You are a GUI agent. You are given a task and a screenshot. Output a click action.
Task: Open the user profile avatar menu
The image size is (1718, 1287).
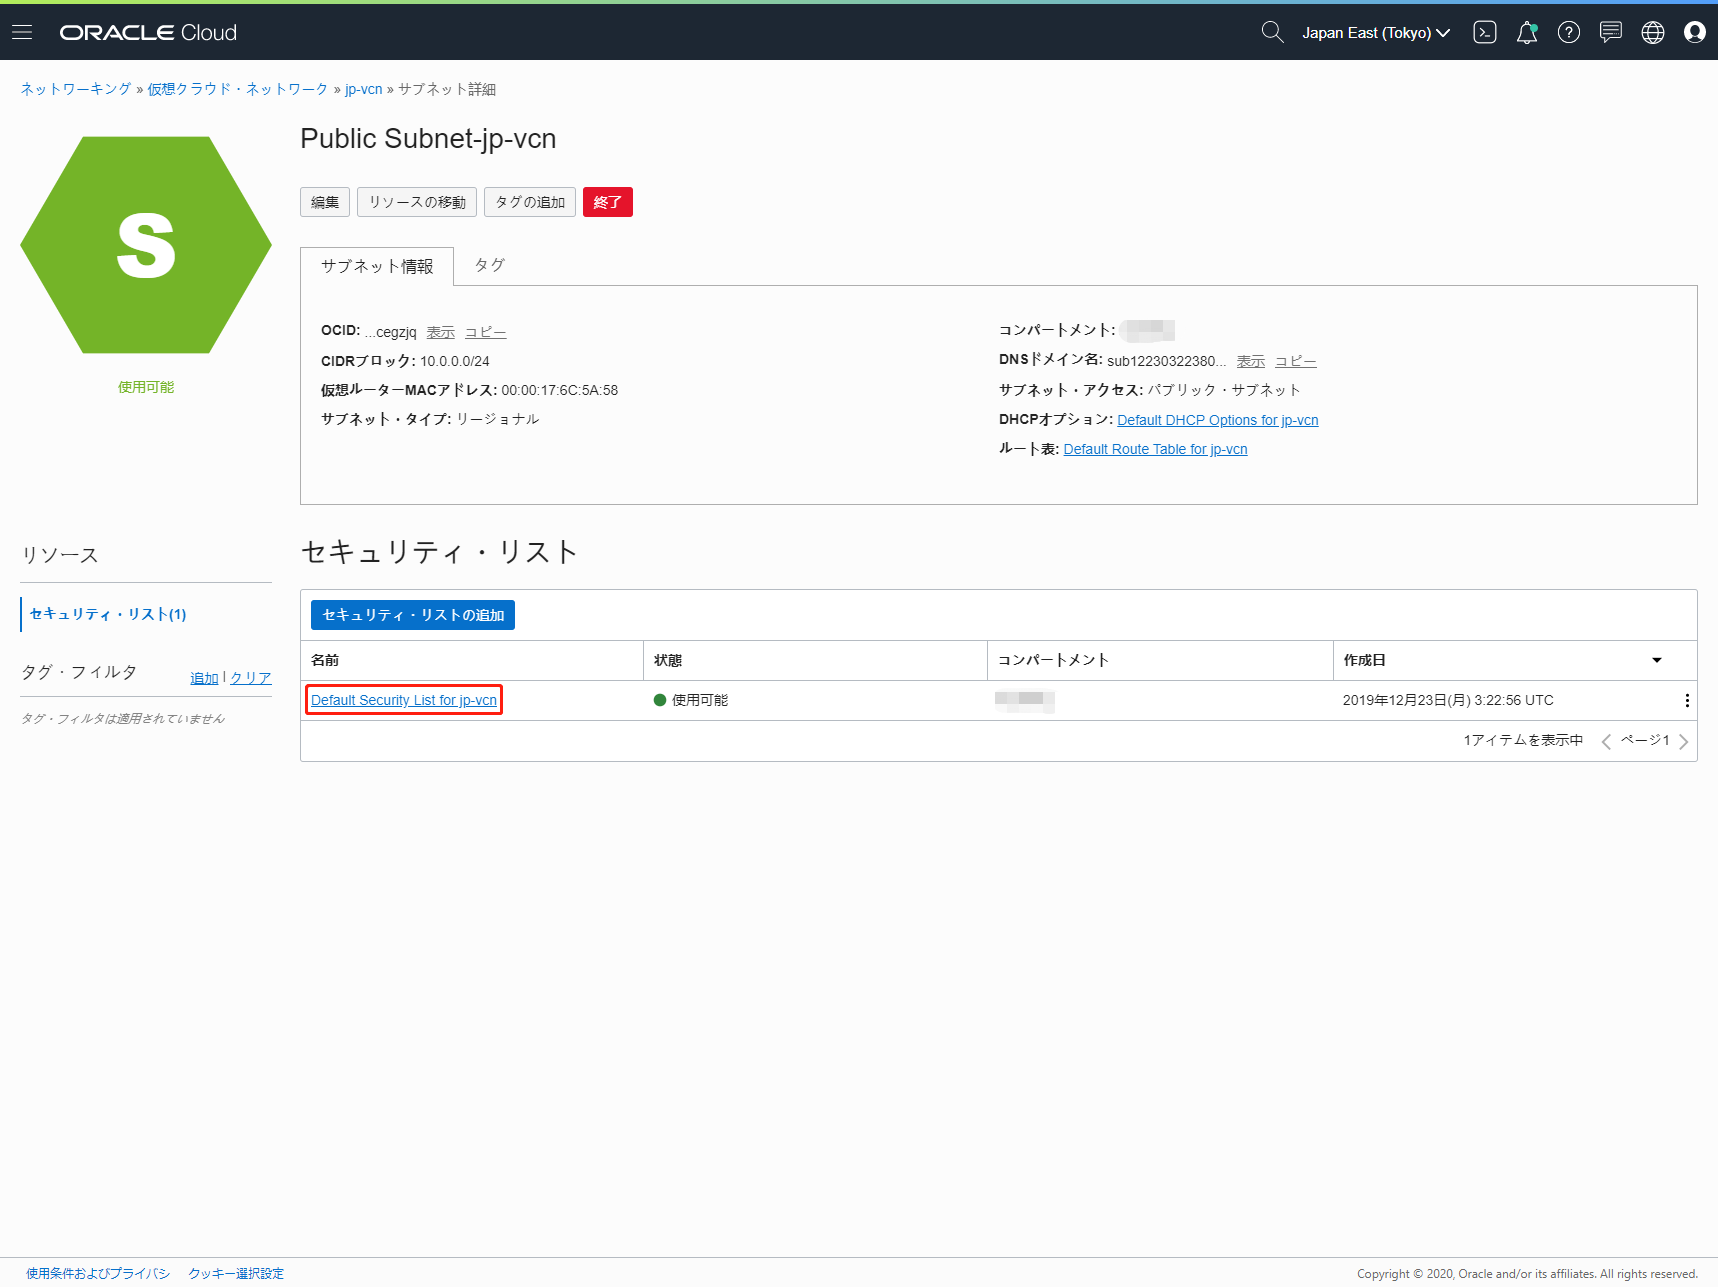pos(1695,32)
